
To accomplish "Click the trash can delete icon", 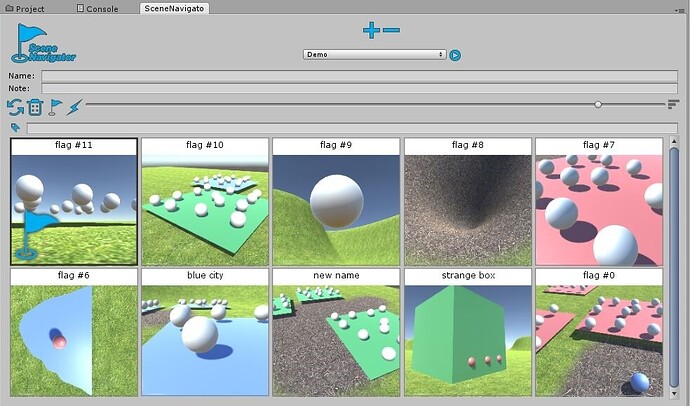I will (35, 107).
